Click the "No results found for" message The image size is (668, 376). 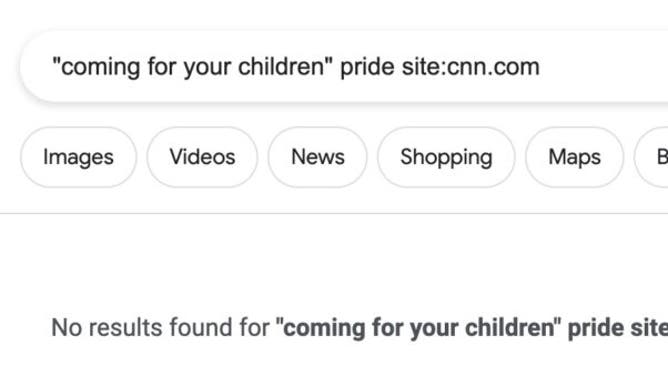pyautogui.click(x=160, y=327)
